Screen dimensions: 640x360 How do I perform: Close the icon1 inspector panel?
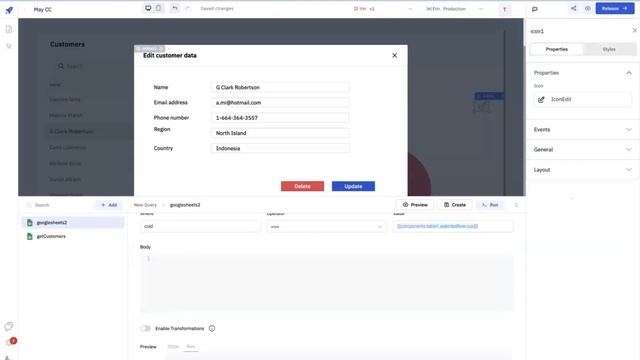tap(634, 31)
